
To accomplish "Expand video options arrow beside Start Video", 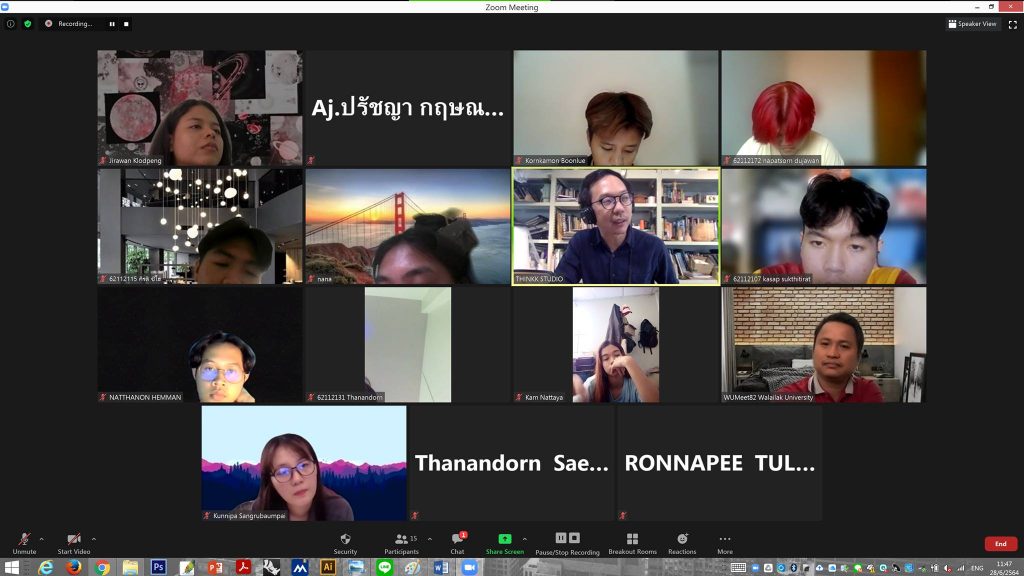I will tap(97, 539).
